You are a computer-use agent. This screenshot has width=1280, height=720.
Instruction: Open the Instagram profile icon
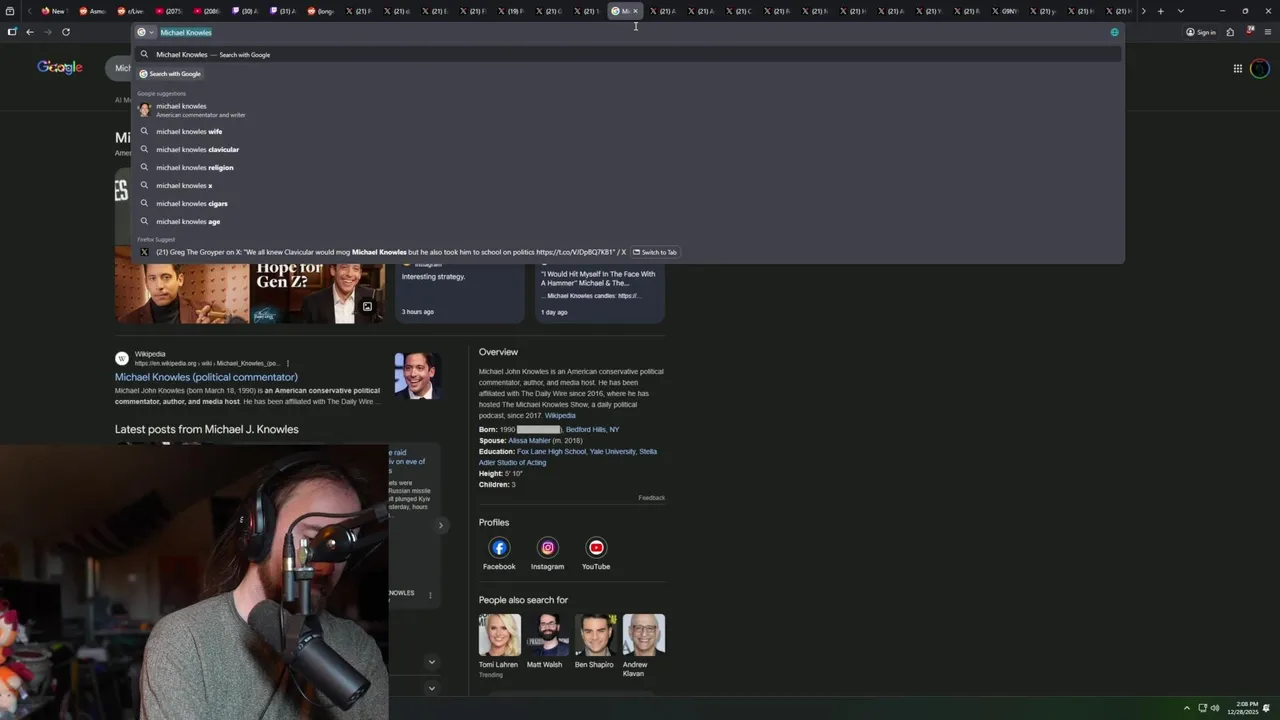pos(547,547)
